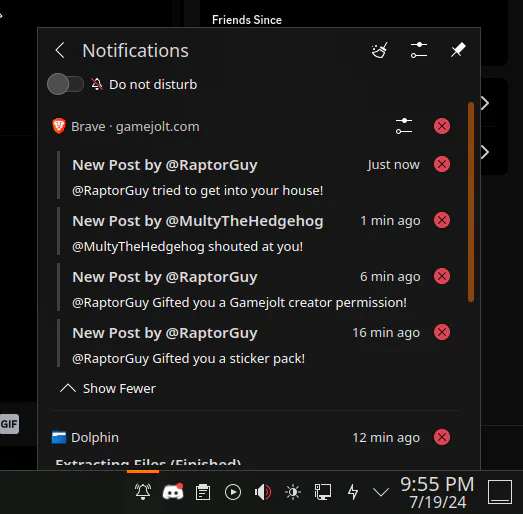523x514 pixels.
Task: Collapse the list with Show Fewer
Action: point(108,388)
